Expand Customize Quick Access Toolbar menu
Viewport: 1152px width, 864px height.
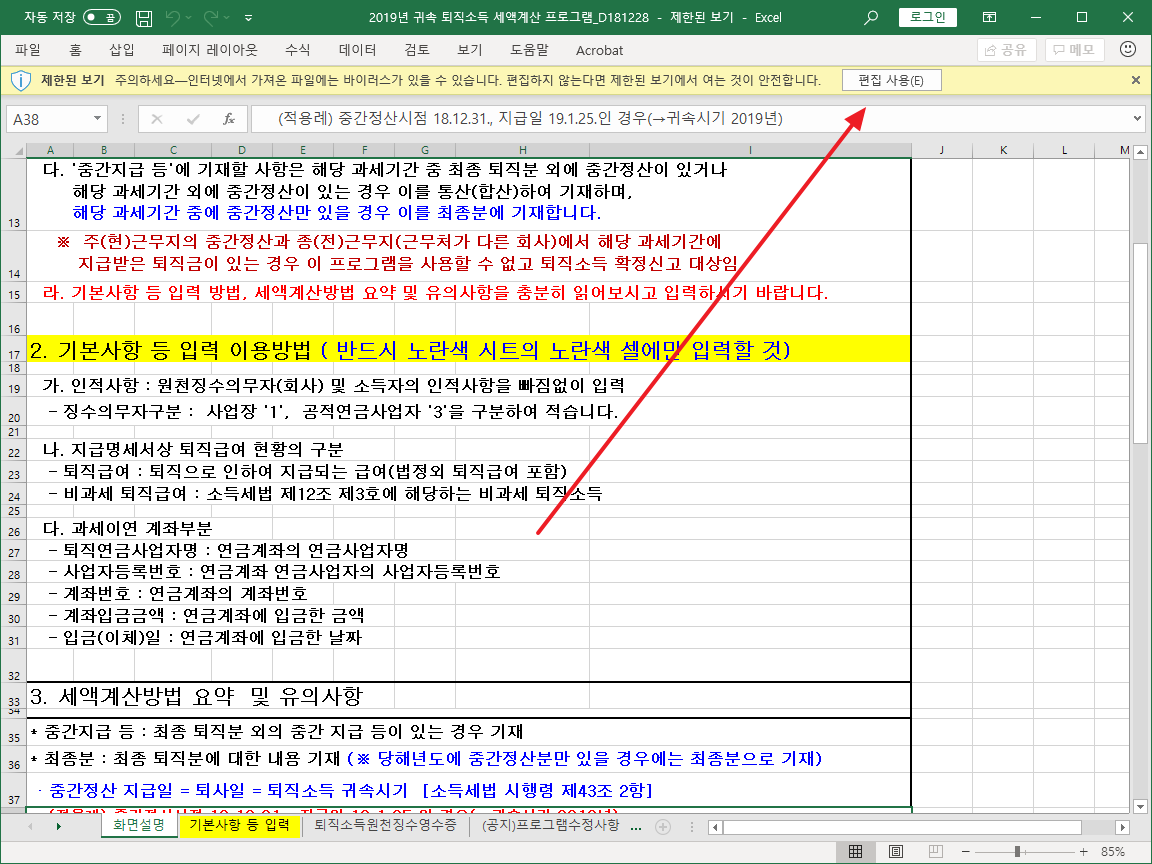tap(248, 18)
